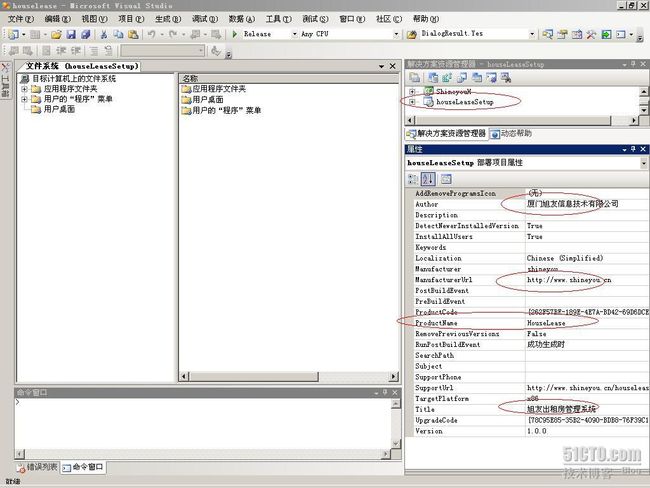Click the 名称 column header
Image resolution: width=650 pixels, height=488 pixels.
(289, 78)
